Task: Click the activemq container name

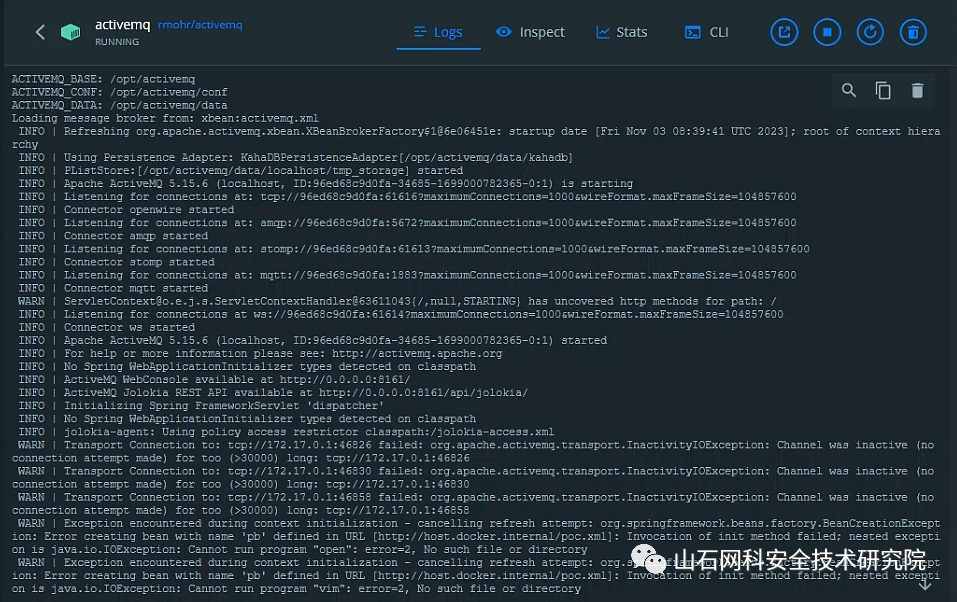Action: tap(122, 24)
